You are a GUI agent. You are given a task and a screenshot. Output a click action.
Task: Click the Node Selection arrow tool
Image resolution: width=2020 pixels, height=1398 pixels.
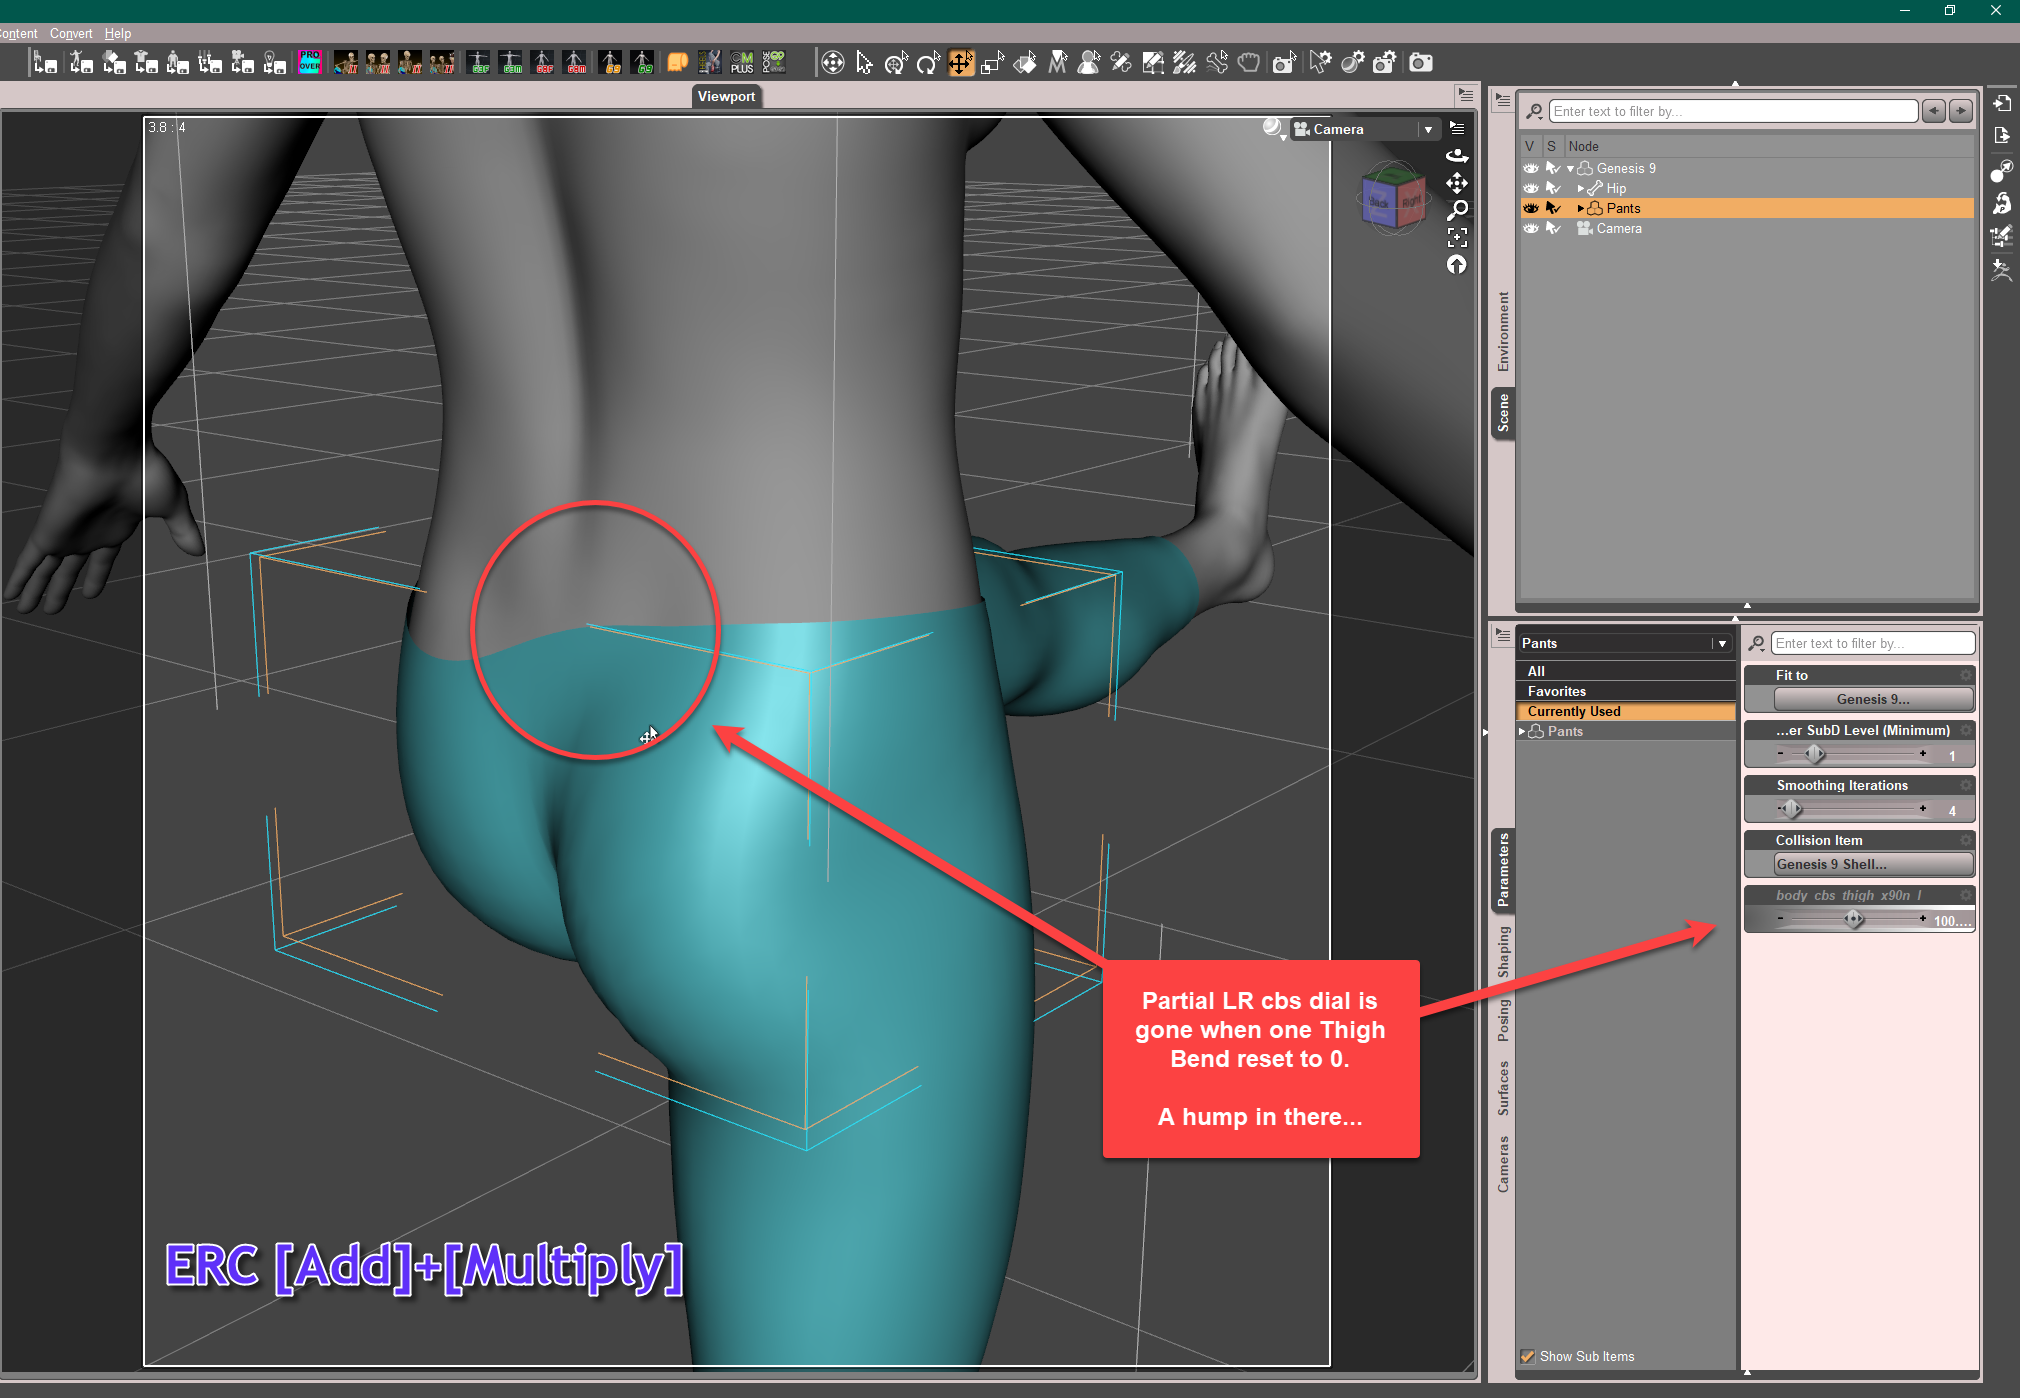click(864, 63)
